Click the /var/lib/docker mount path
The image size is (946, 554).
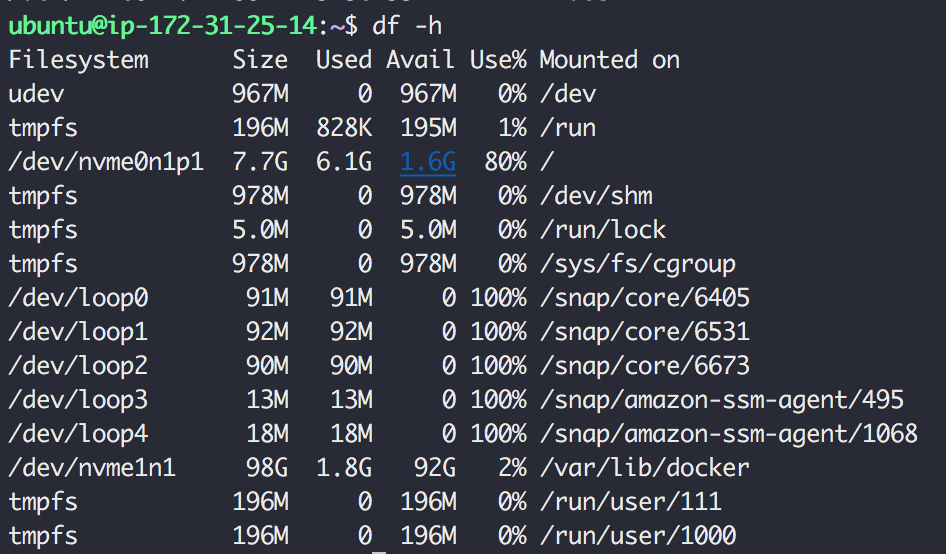[644, 468]
